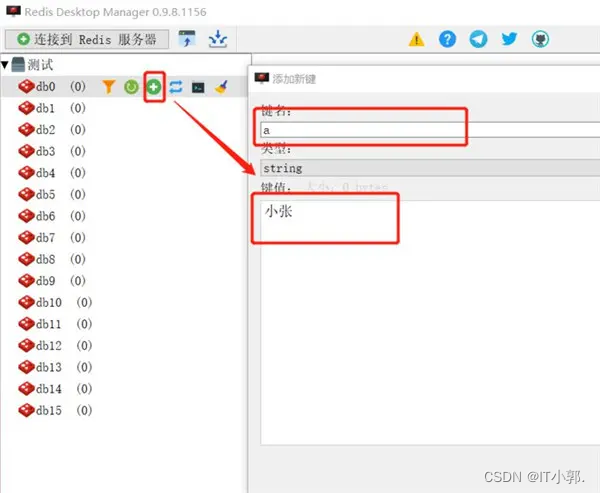The height and width of the screenshot is (493, 600).
Task: Select the db7 database row
Action: click(124, 238)
